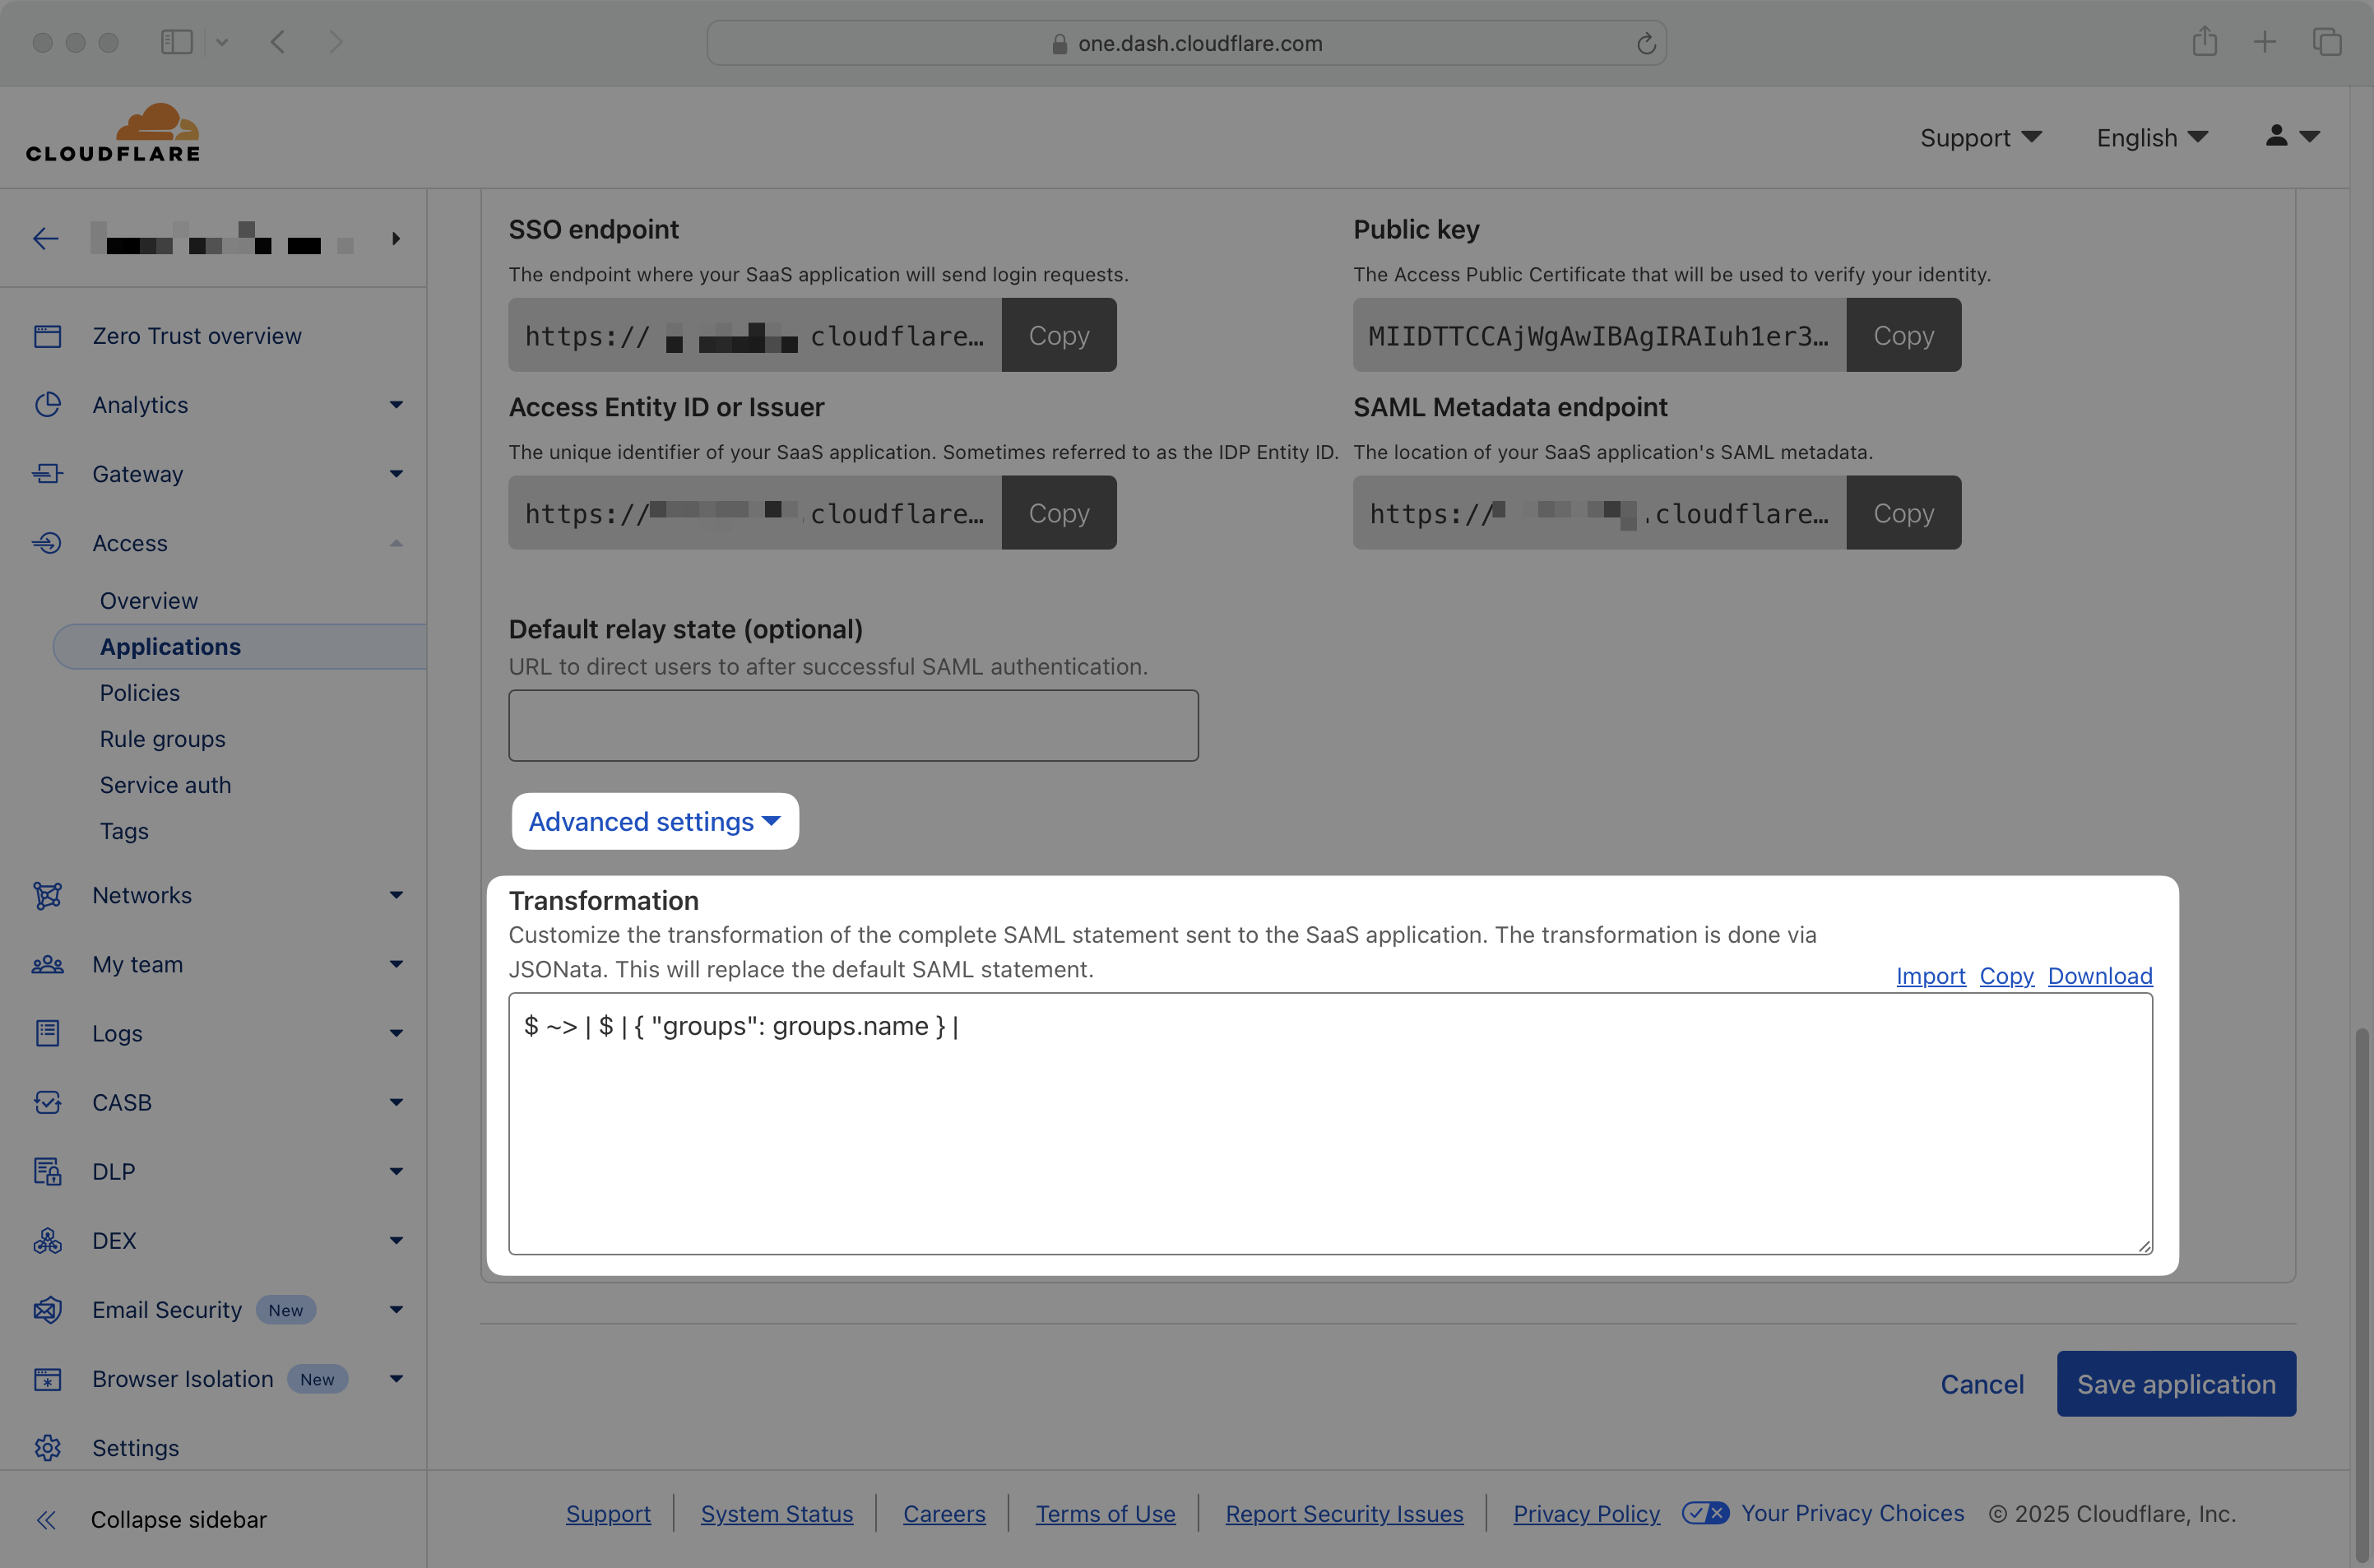Open Zero Trust overview from sidebar

point(196,336)
